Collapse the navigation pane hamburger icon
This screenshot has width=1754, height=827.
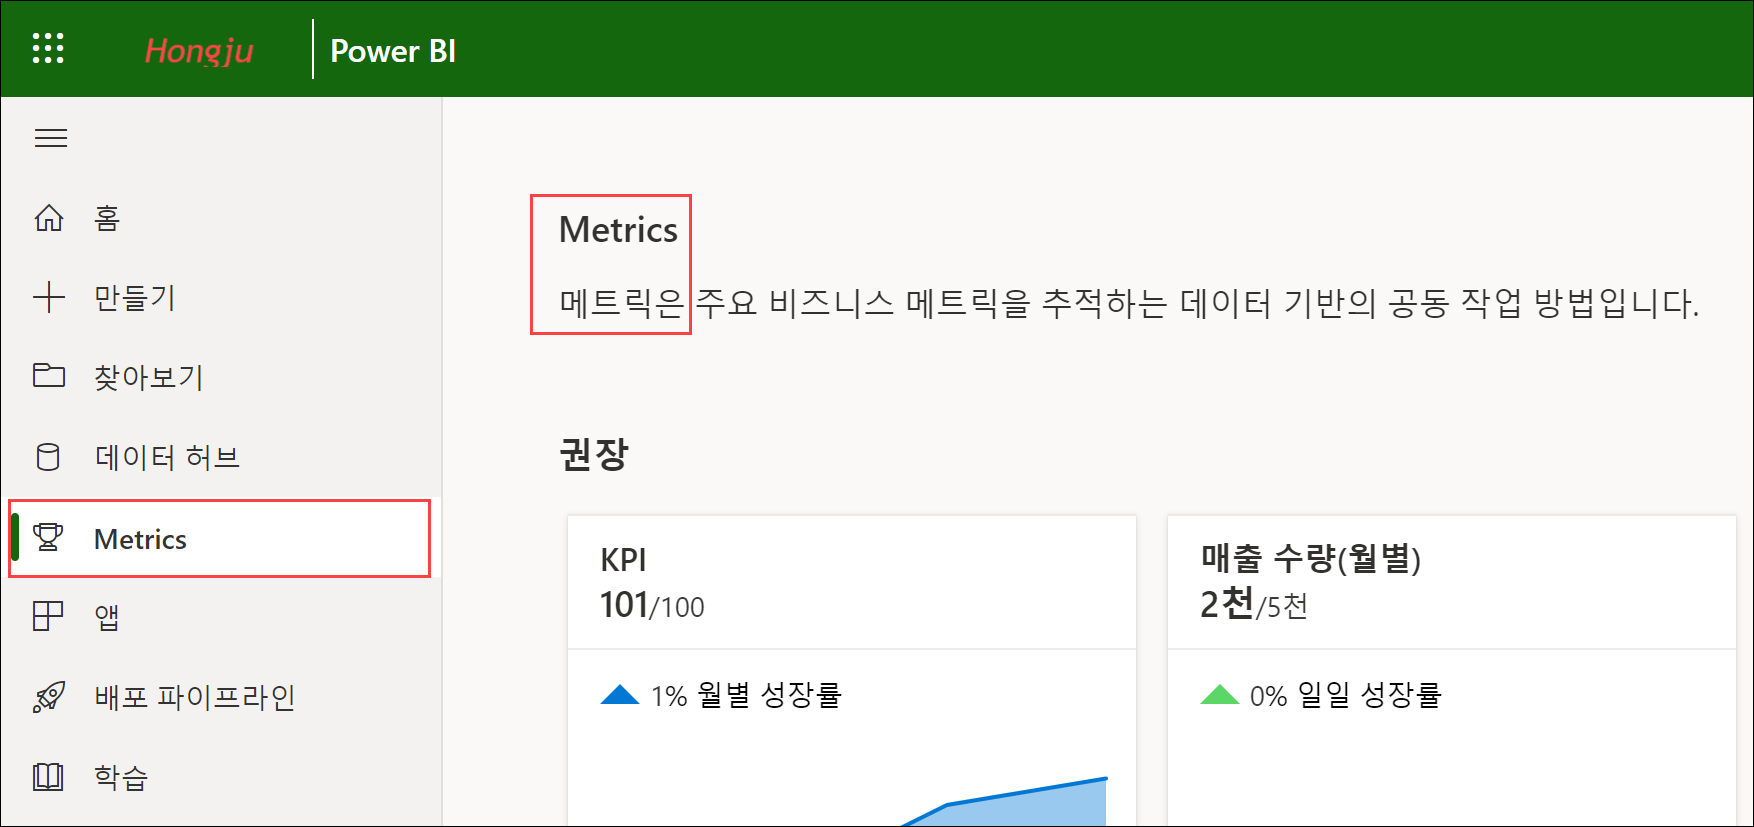coord(51,138)
